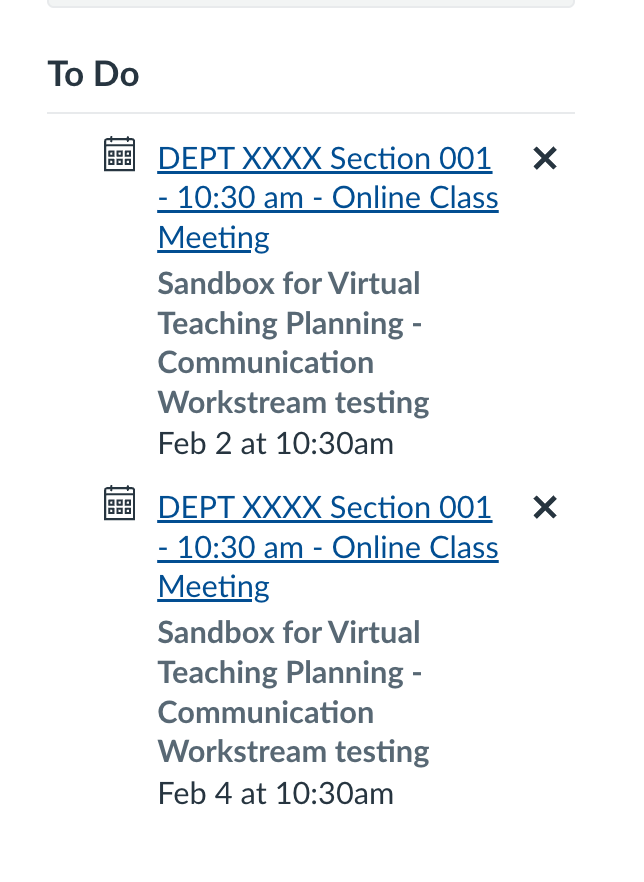The height and width of the screenshot is (882, 644).
Task: Click the word "Meeting" in the Feb 4 link
Action: pos(213,587)
